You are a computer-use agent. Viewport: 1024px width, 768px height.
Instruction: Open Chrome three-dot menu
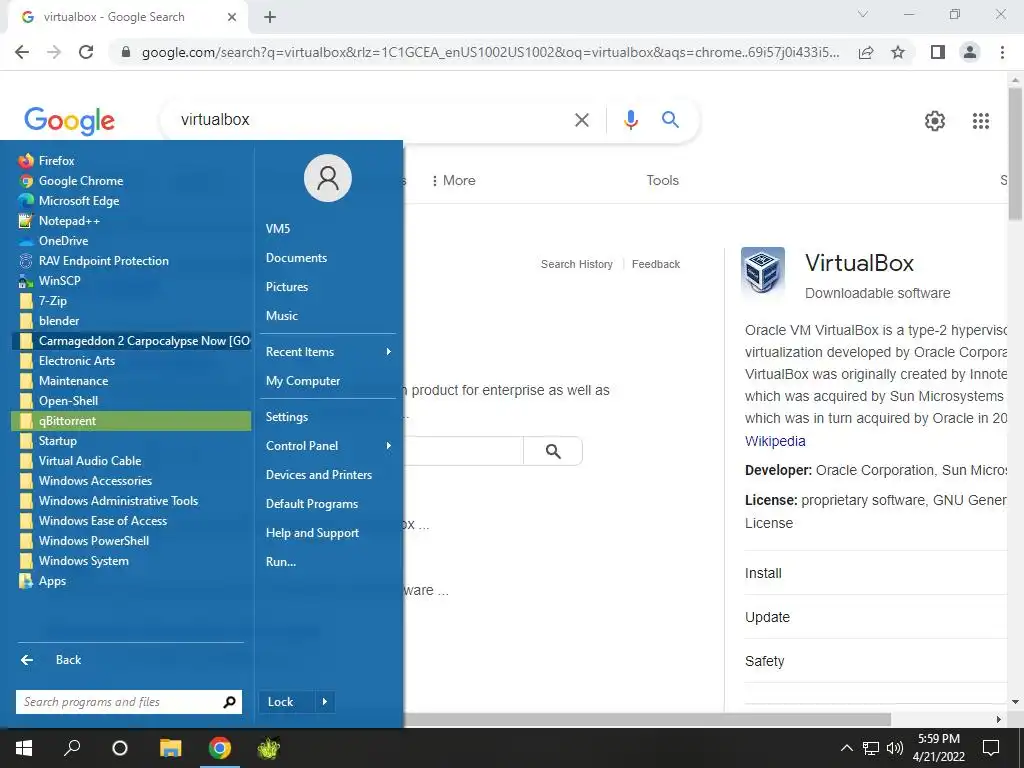point(1002,52)
